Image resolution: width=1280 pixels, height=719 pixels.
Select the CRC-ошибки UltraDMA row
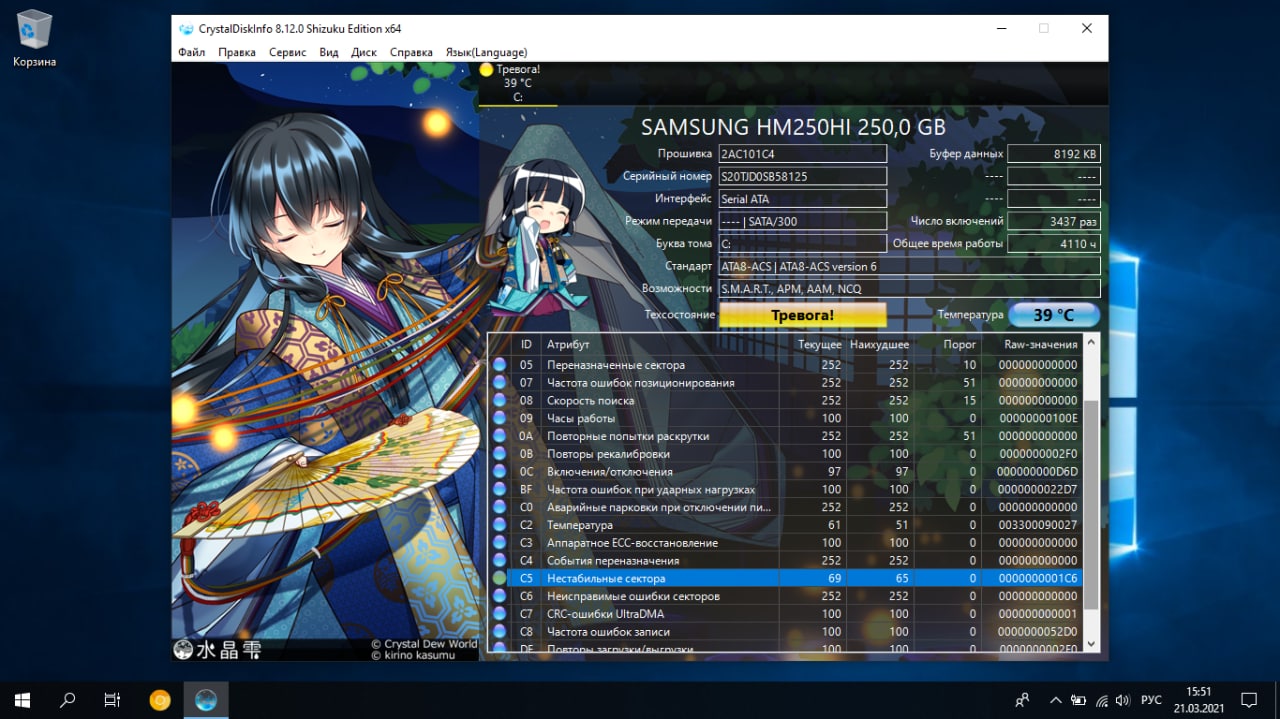pyautogui.click(x=785, y=614)
